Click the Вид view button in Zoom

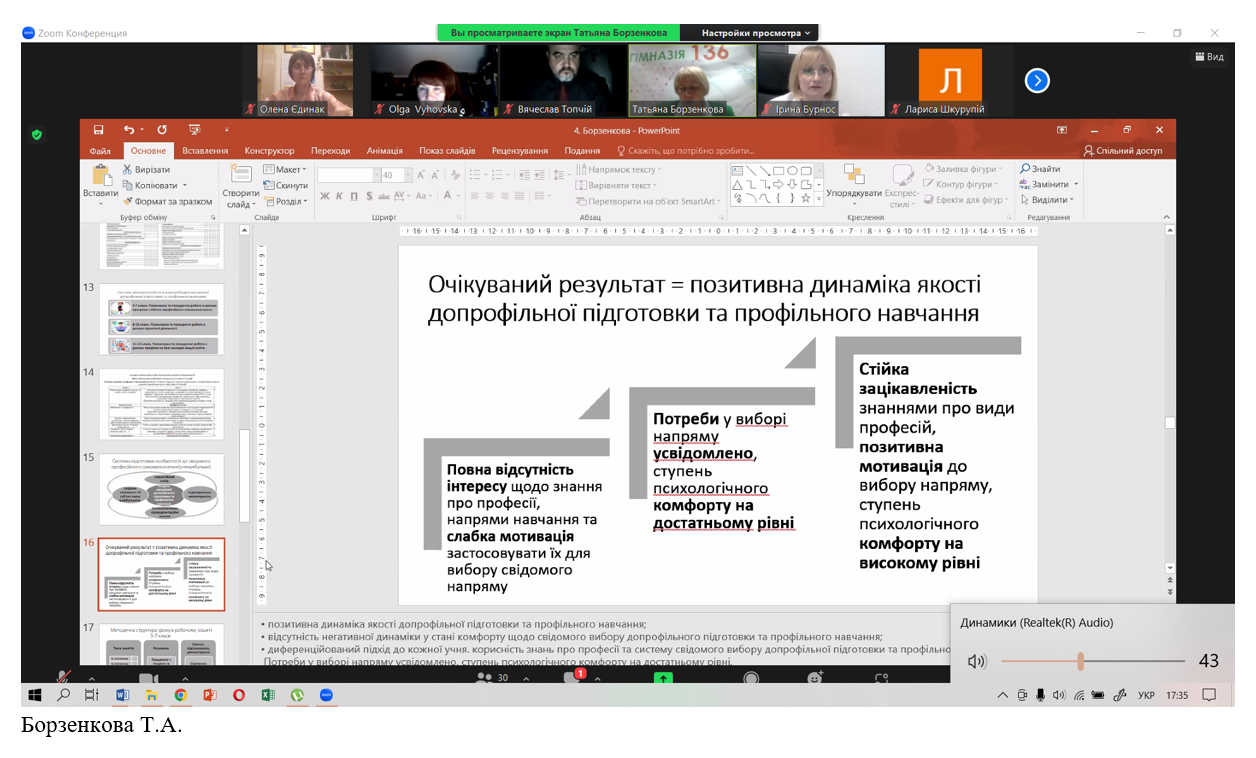1209,57
